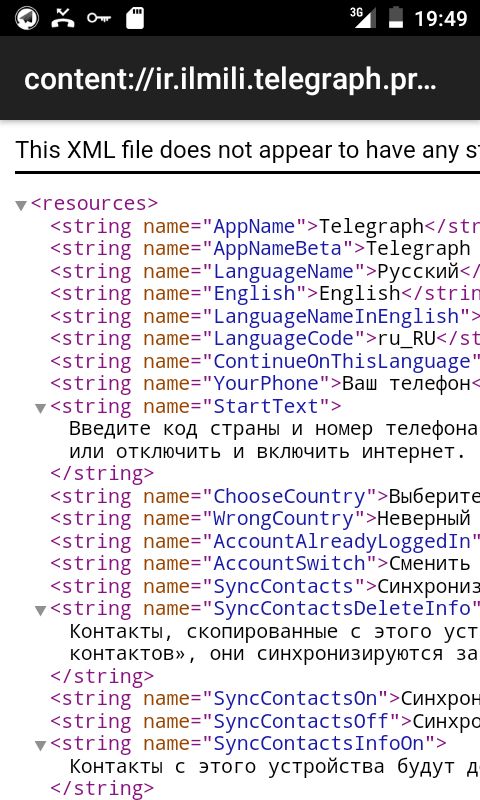The width and height of the screenshot is (480, 800).
Task: Select the line 'или отключить и включить интернет.'
Action: pyautogui.click(x=267, y=452)
